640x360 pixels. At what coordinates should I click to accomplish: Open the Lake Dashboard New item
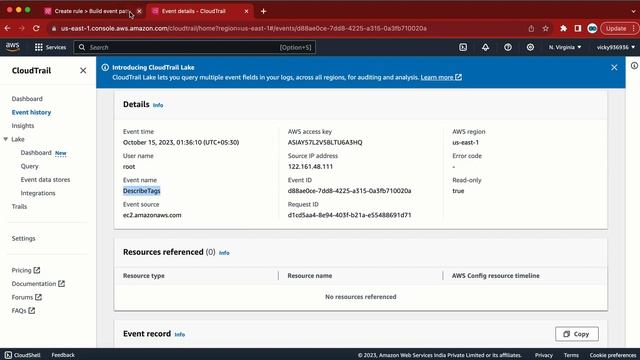43,153
